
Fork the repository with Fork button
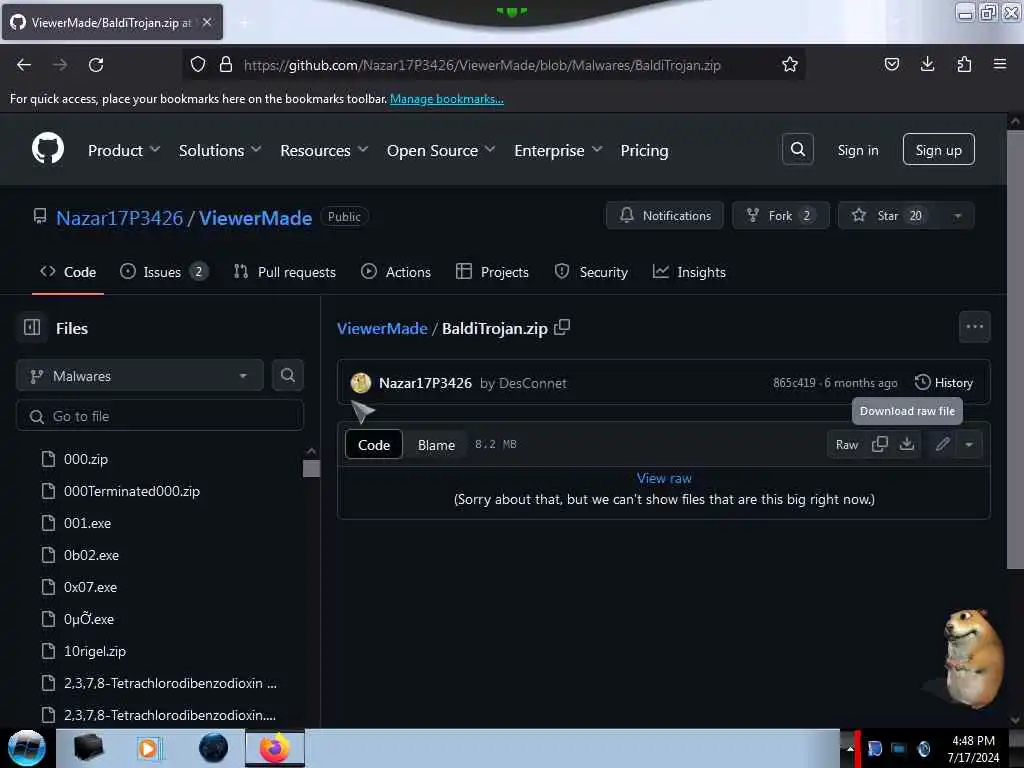tap(780, 216)
